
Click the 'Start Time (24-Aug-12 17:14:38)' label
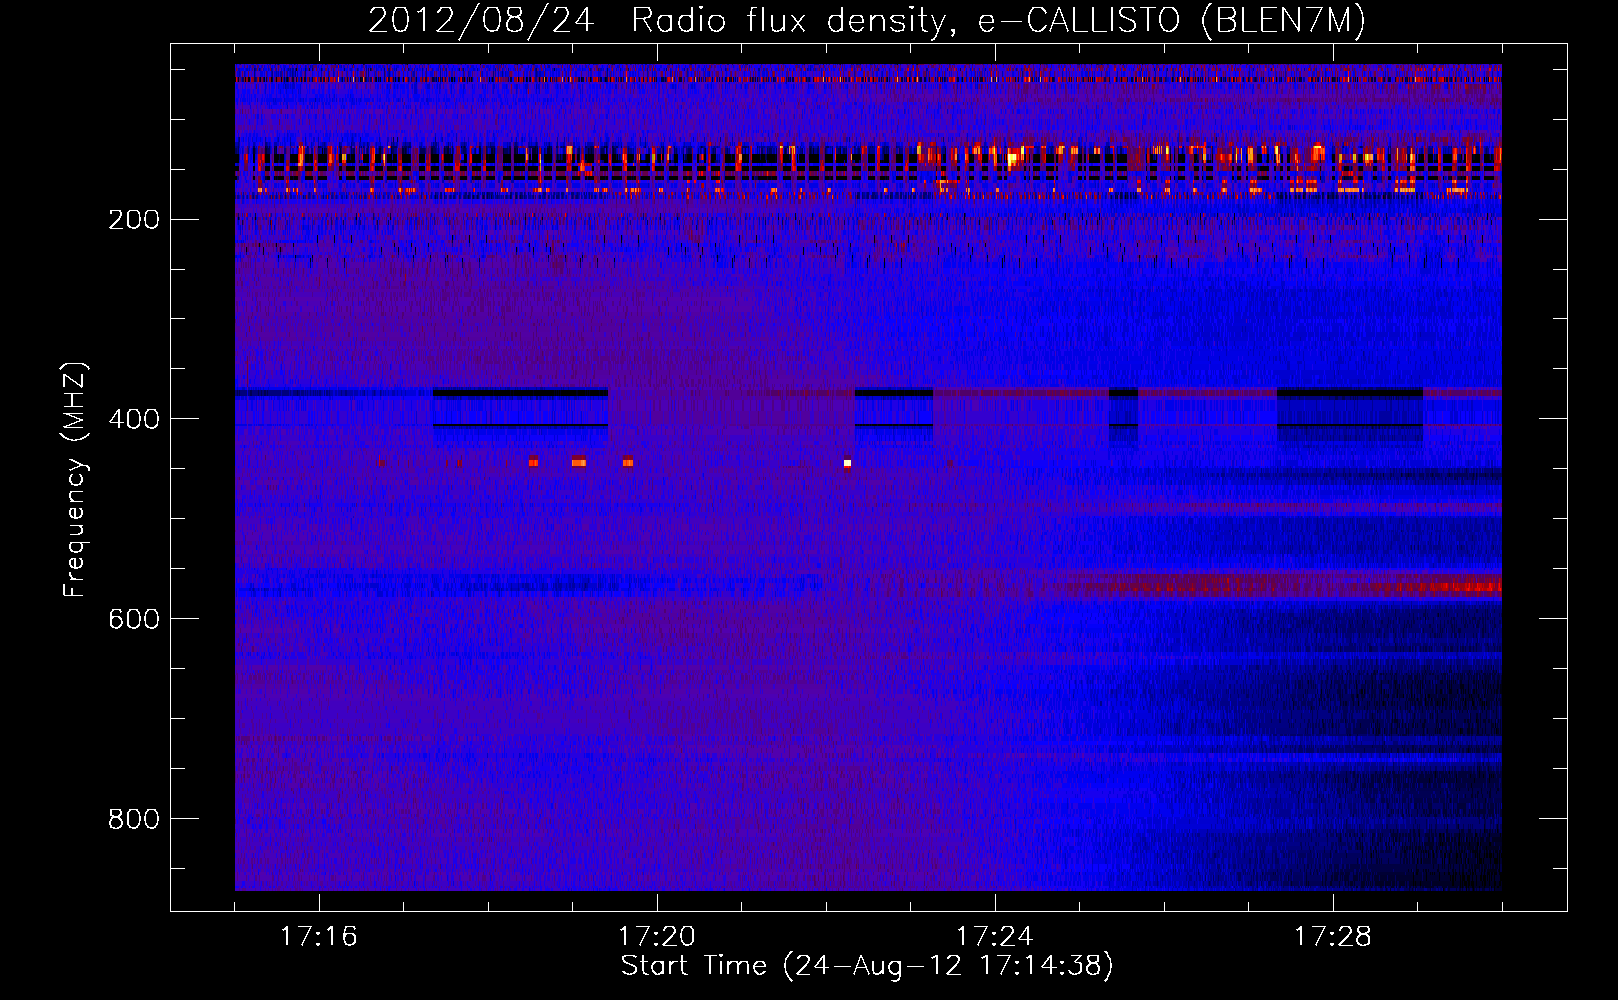[x=867, y=966]
